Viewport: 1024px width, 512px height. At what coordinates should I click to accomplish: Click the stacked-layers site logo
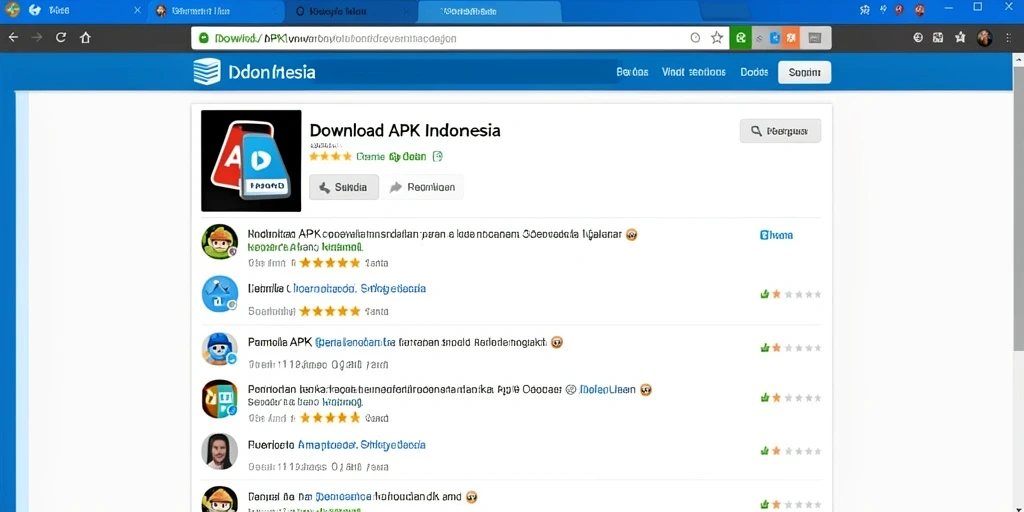207,72
